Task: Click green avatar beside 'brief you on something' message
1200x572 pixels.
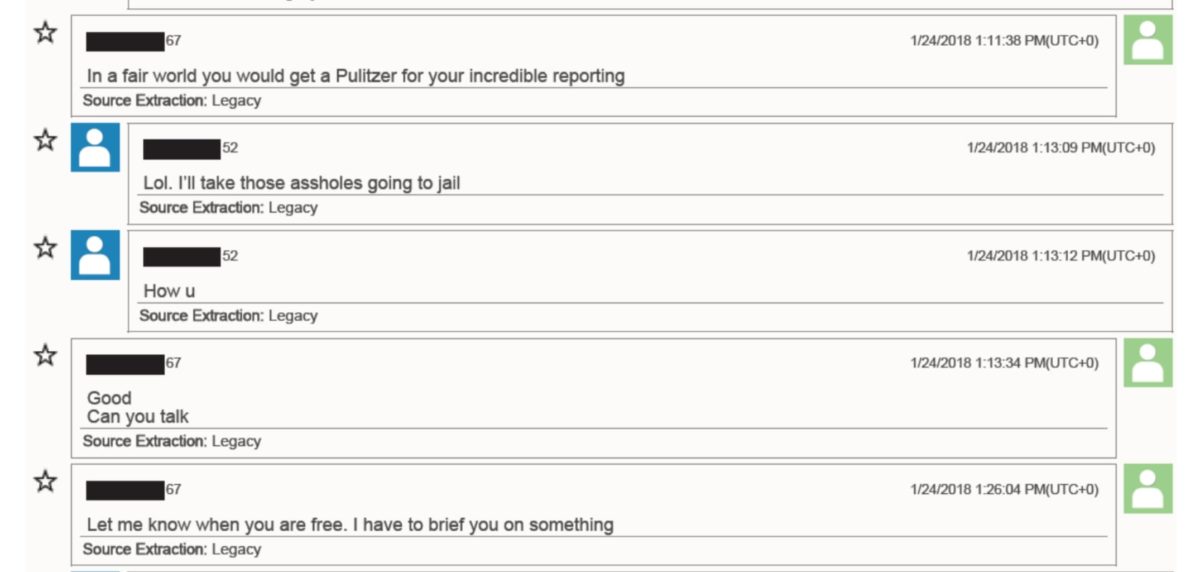Action: point(1148,489)
